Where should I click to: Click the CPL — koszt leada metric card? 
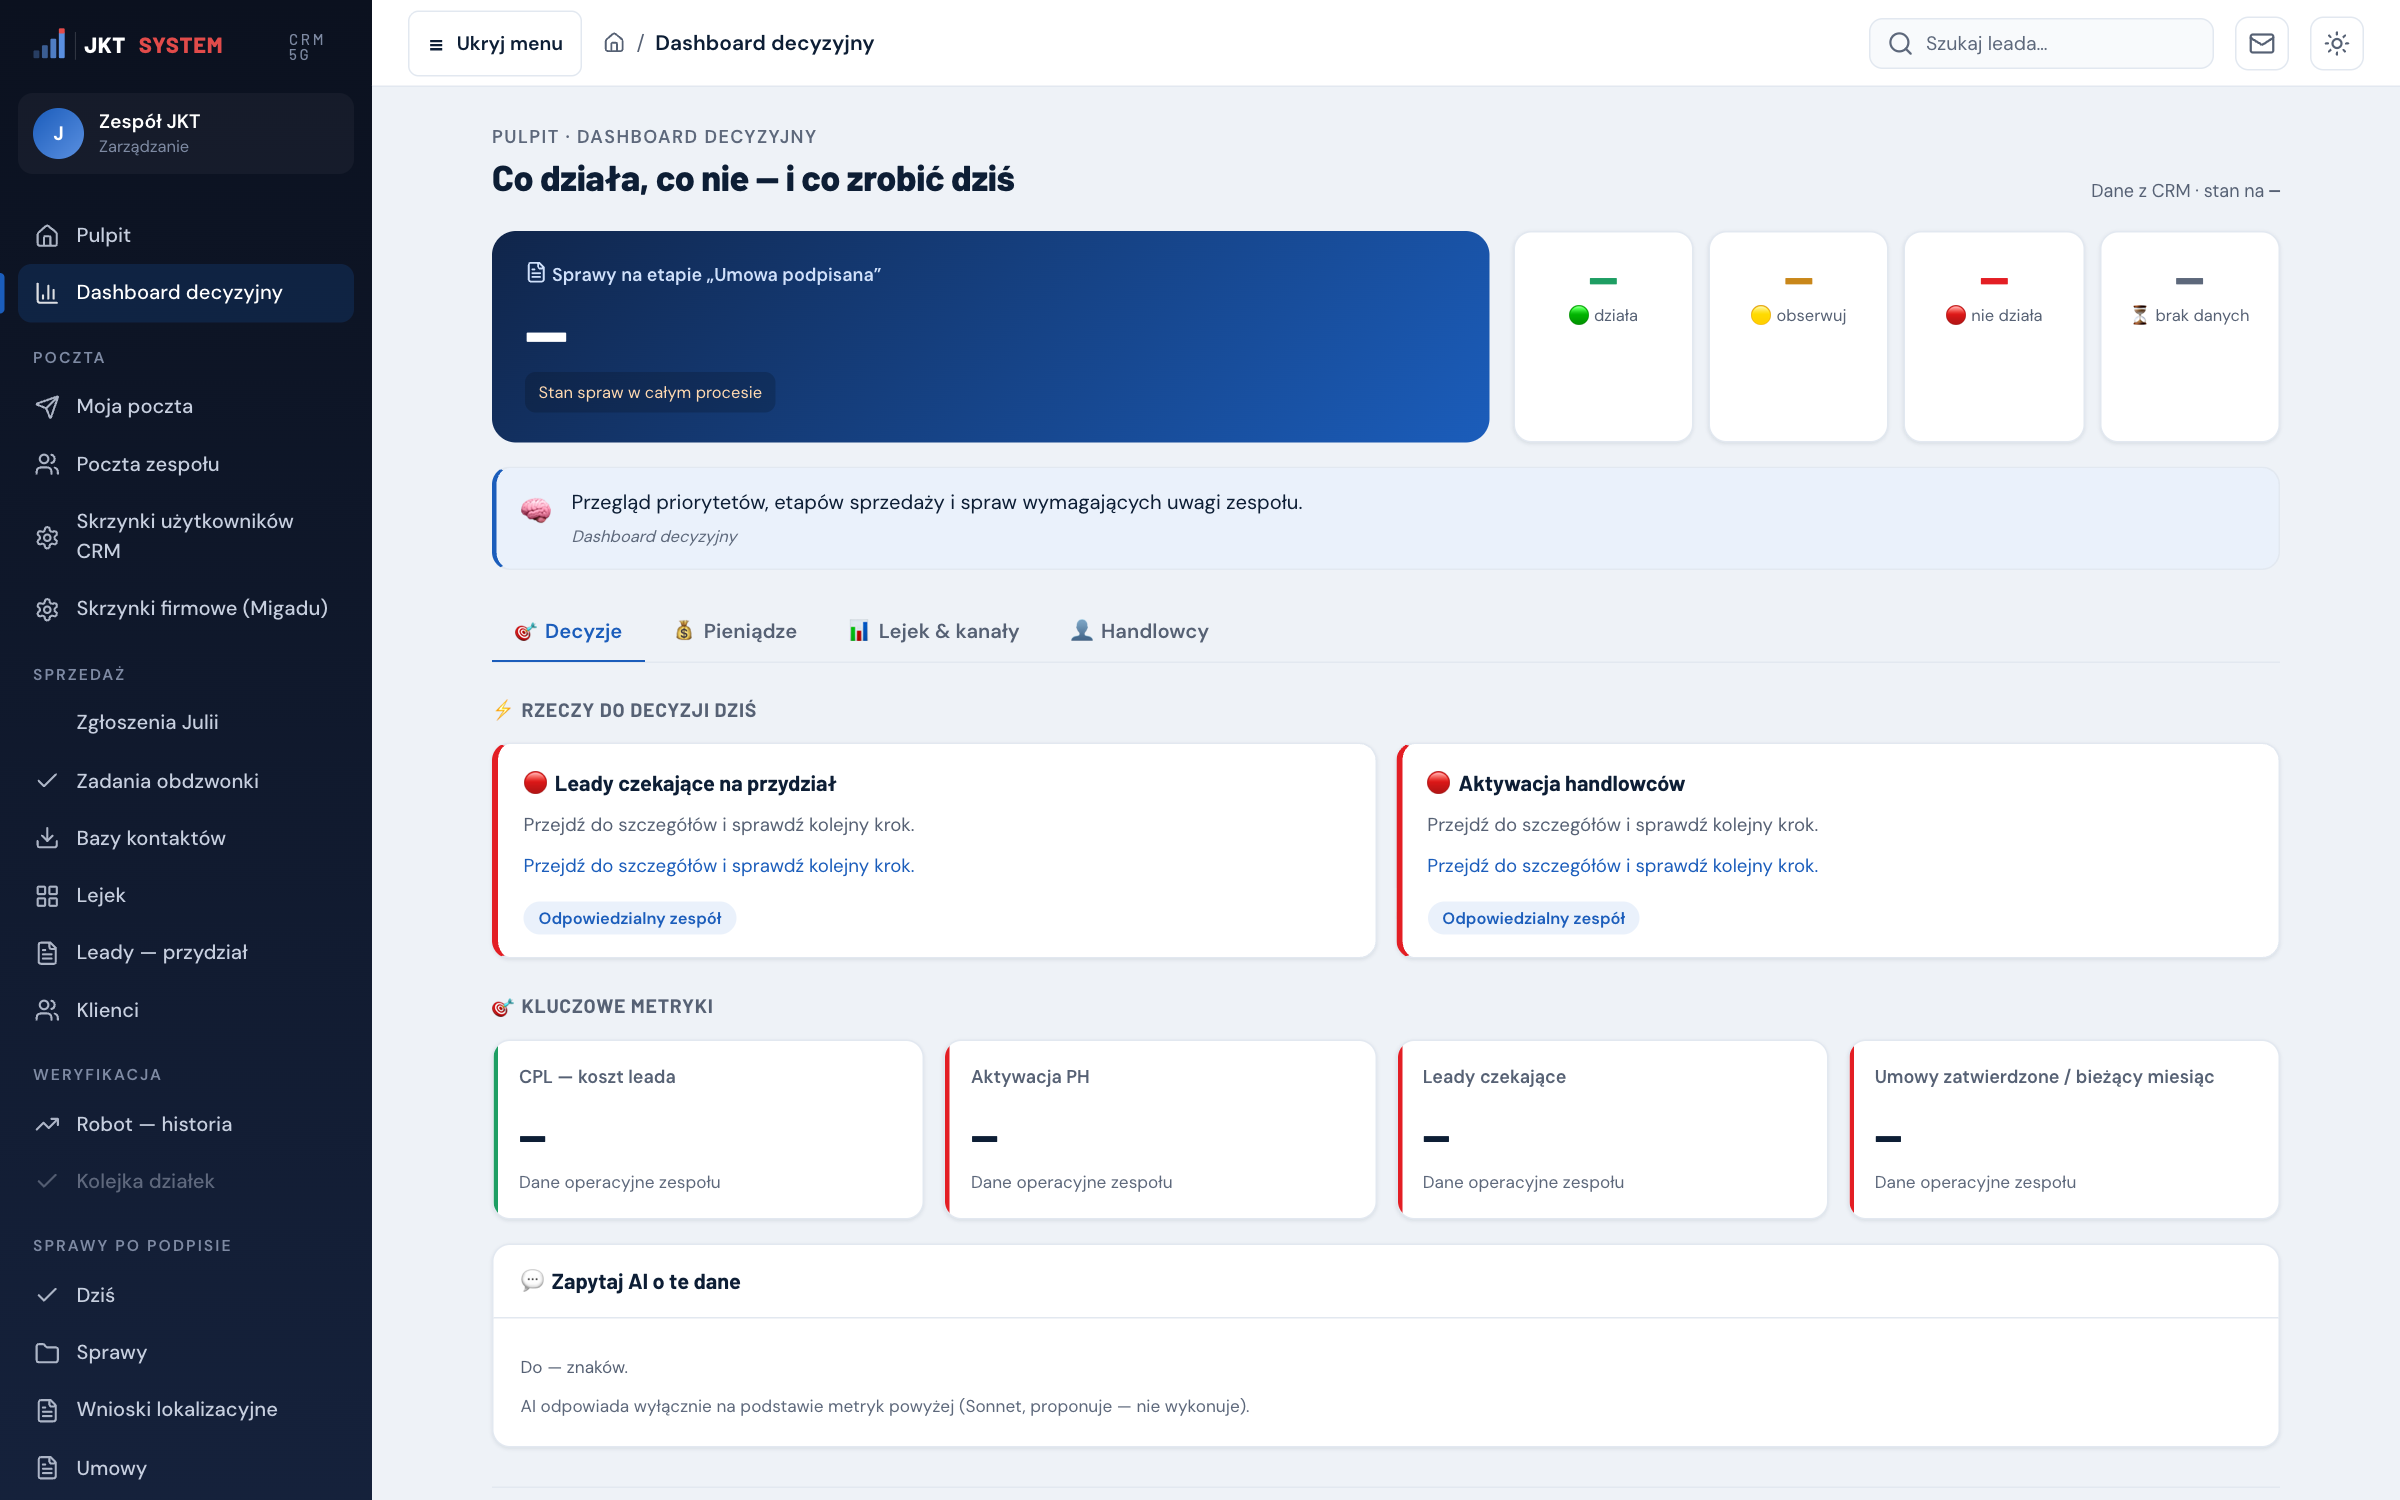point(708,1130)
